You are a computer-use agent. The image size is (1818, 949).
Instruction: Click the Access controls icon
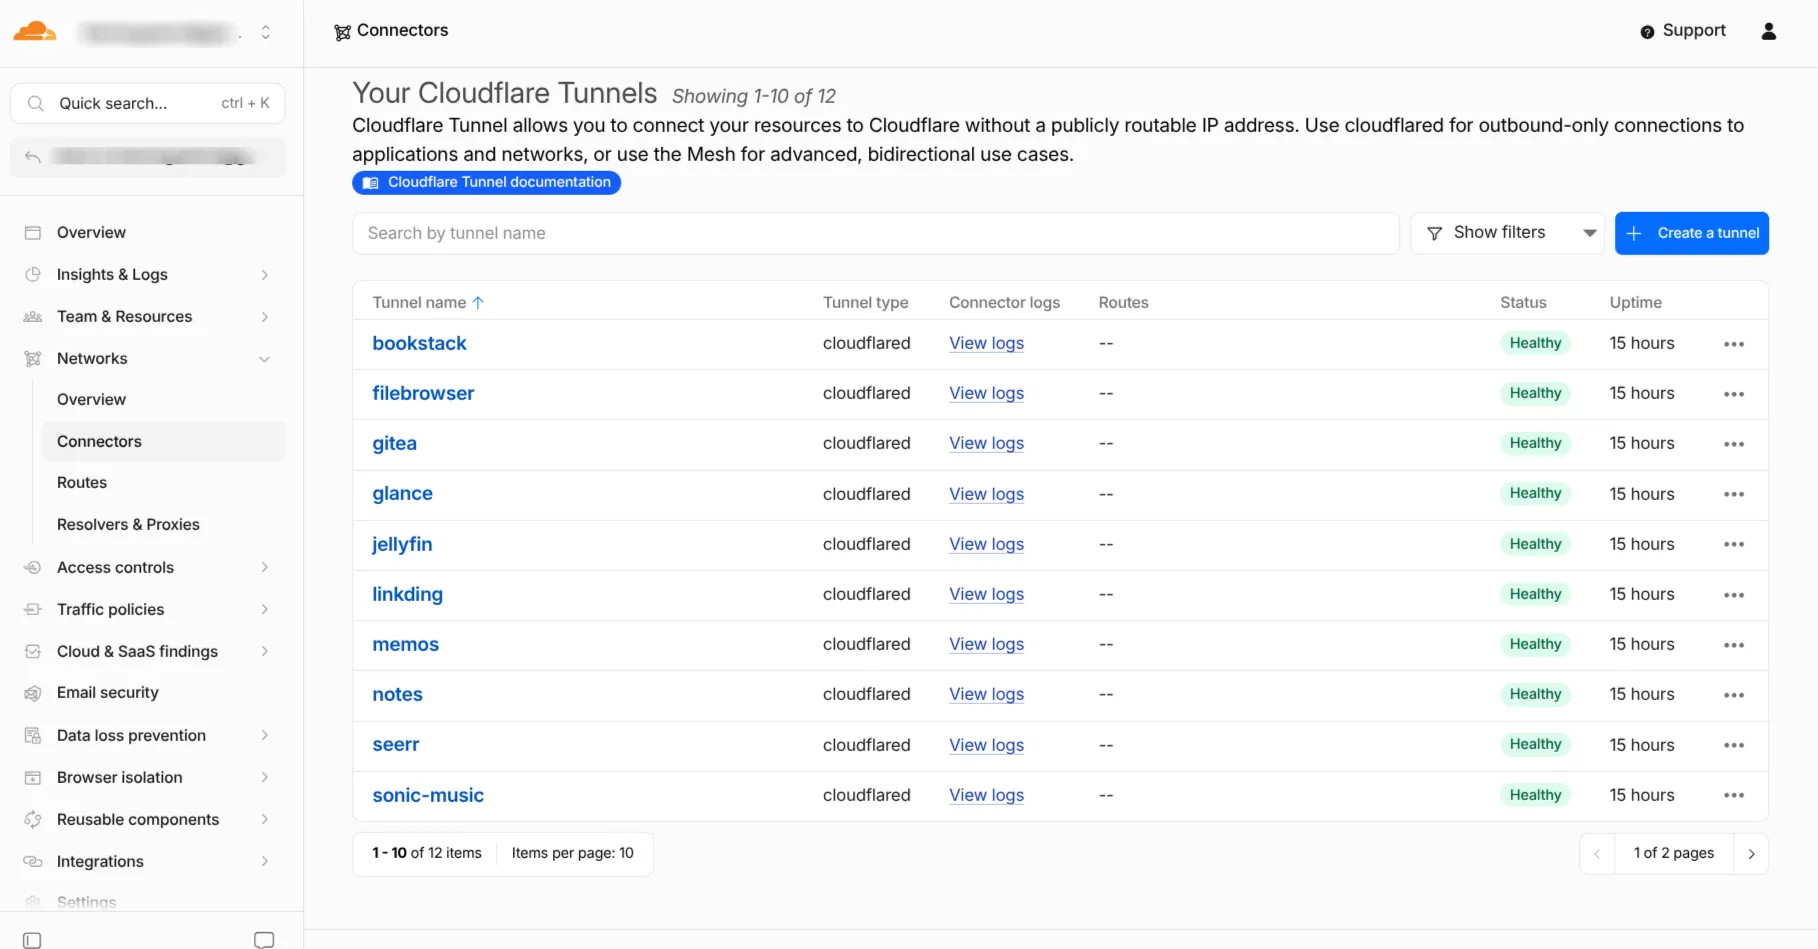[x=33, y=568]
